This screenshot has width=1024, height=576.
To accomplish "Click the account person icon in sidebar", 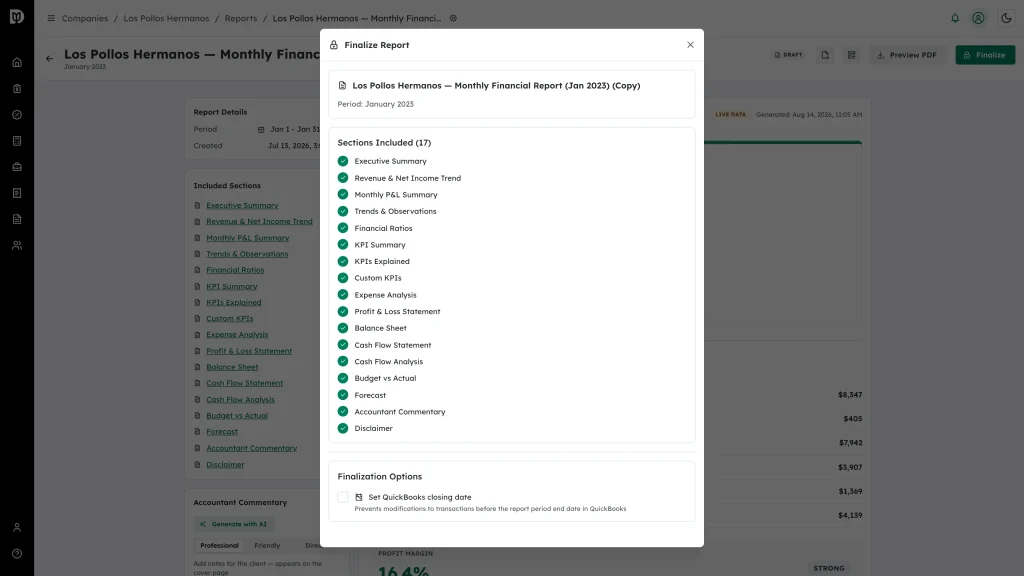I will (x=17, y=528).
